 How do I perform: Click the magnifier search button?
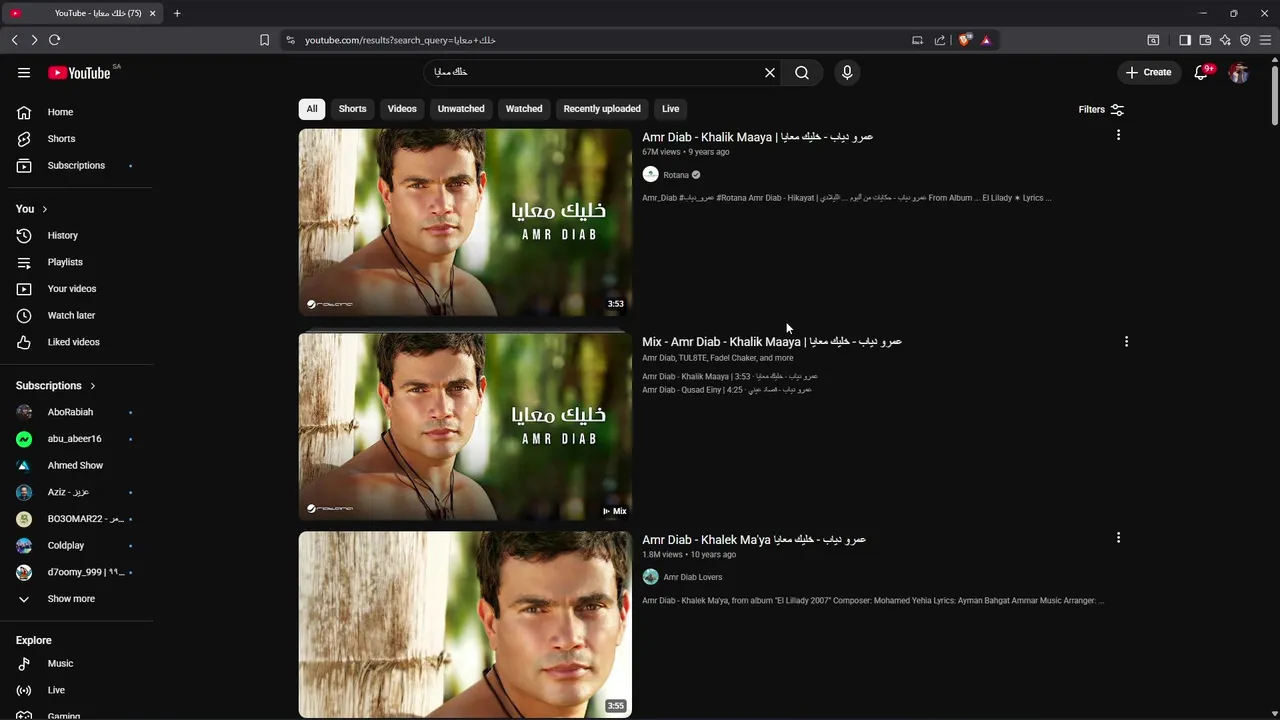pyautogui.click(x=802, y=72)
